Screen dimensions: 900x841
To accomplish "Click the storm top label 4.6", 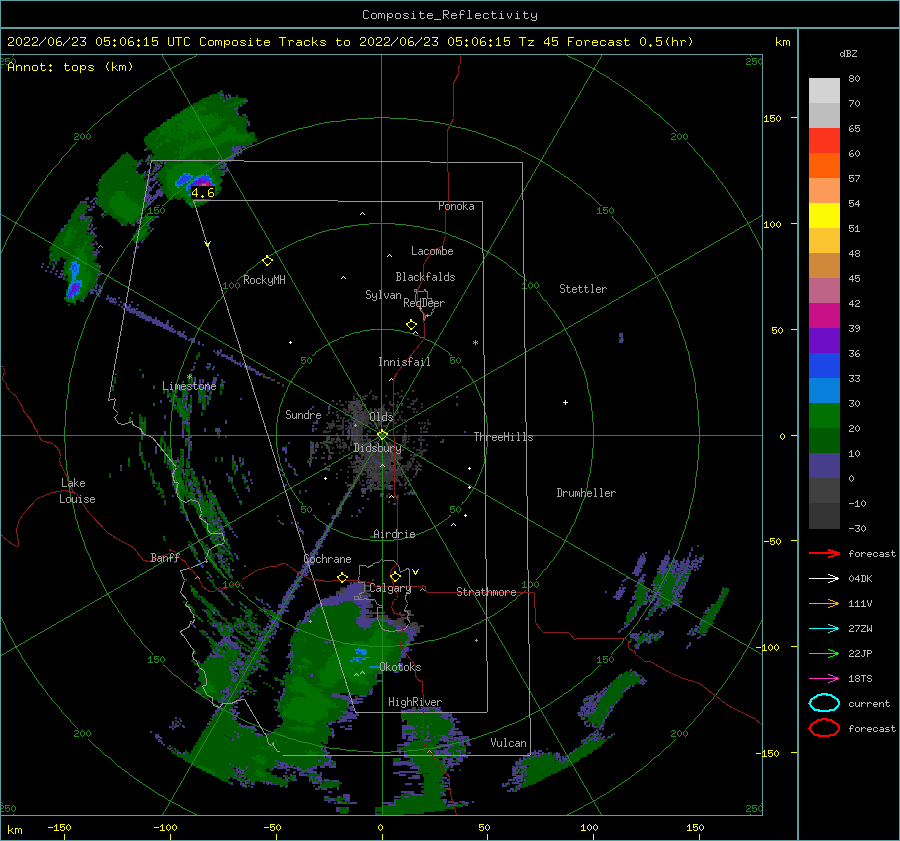I will point(203,193).
